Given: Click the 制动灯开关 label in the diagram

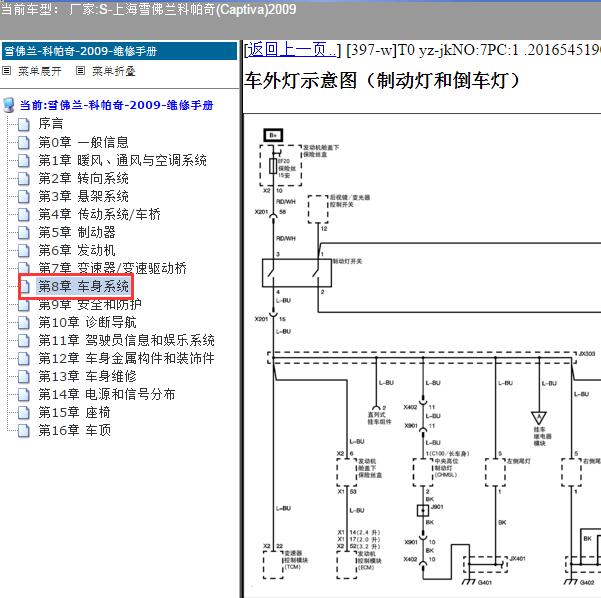Looking at the screenshot, I should (x=347, y=261).
